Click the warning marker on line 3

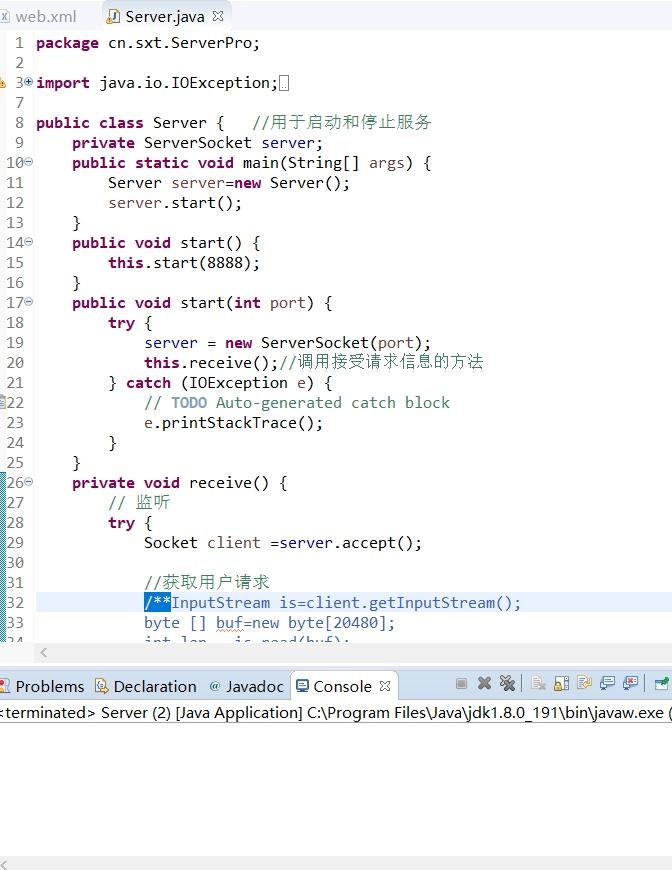(x=2, y=83)
